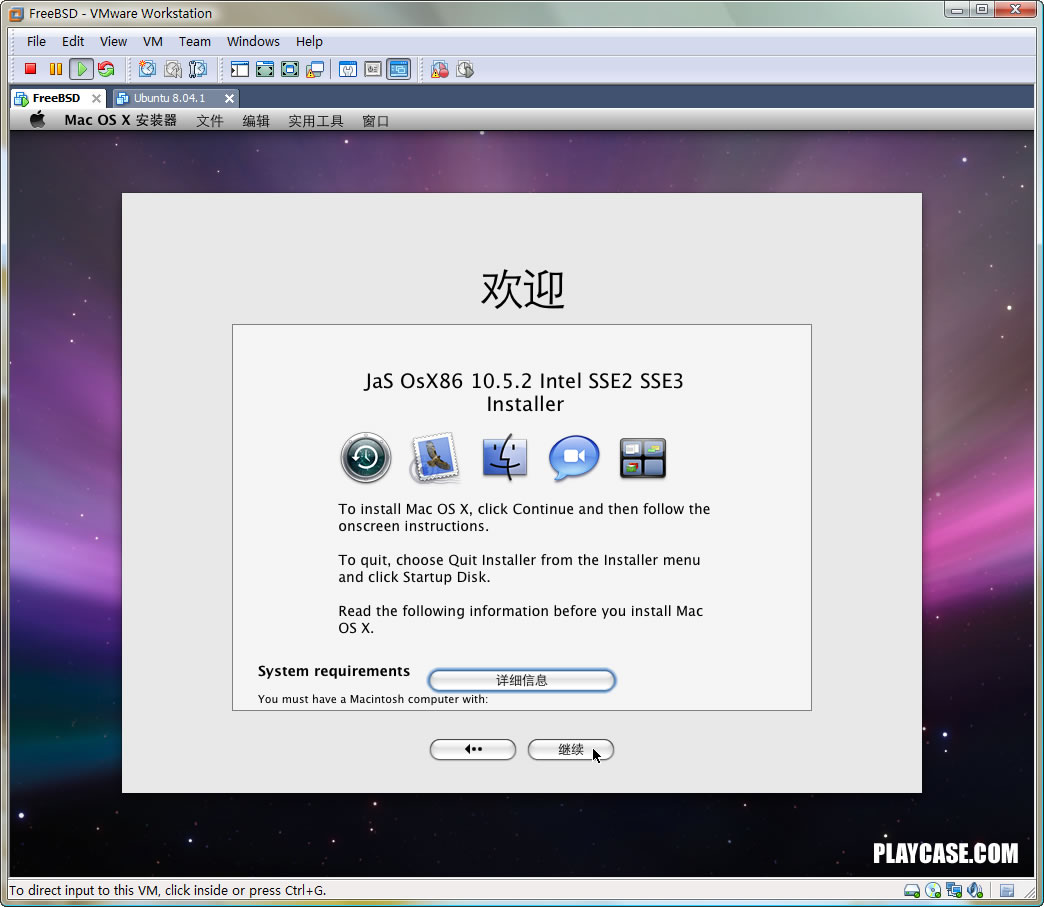Click the Reset VM icon
The width and height of the screenshot is (1044, 907).
point(106,69)
